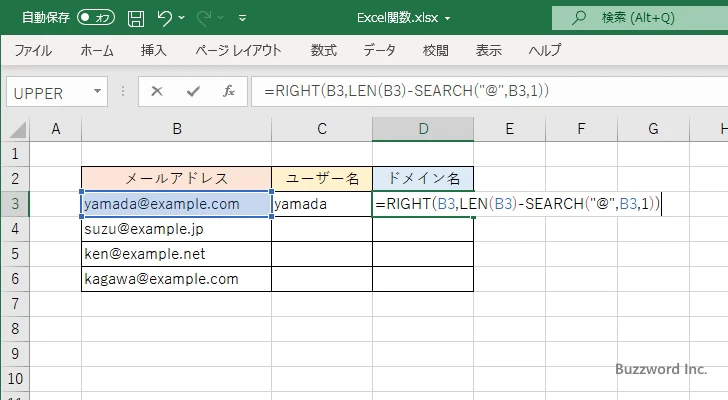
Task: Select column C header
Action: click(322, 129)
